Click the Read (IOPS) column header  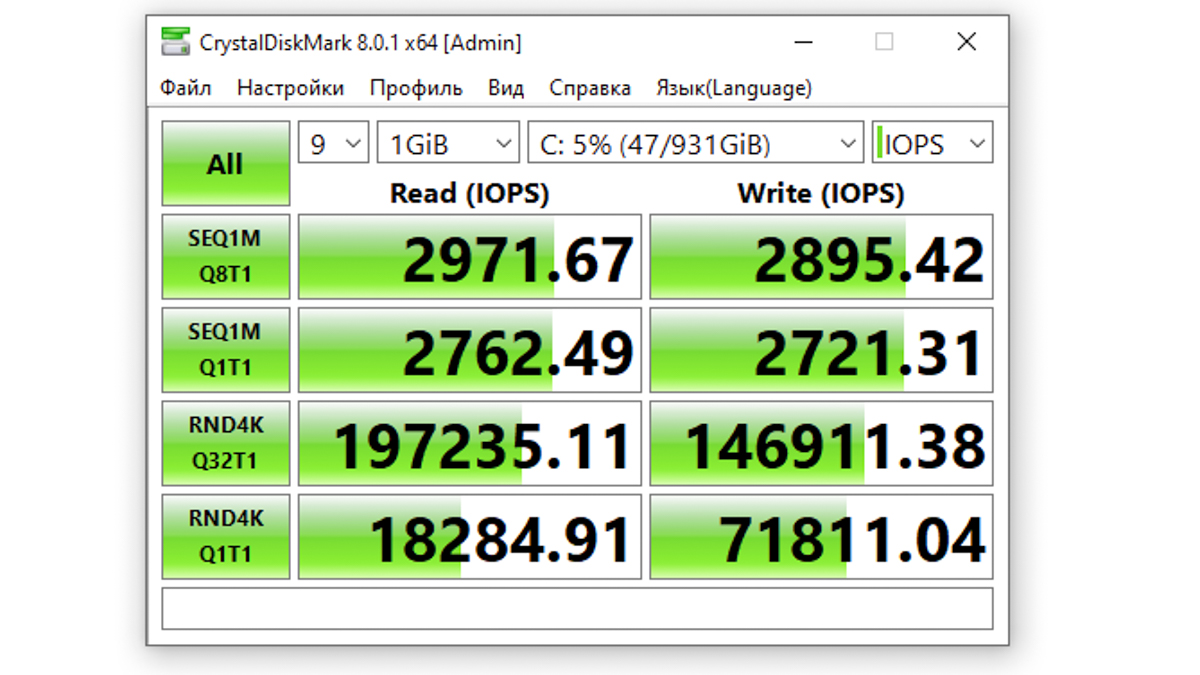[x=470, y=192]
